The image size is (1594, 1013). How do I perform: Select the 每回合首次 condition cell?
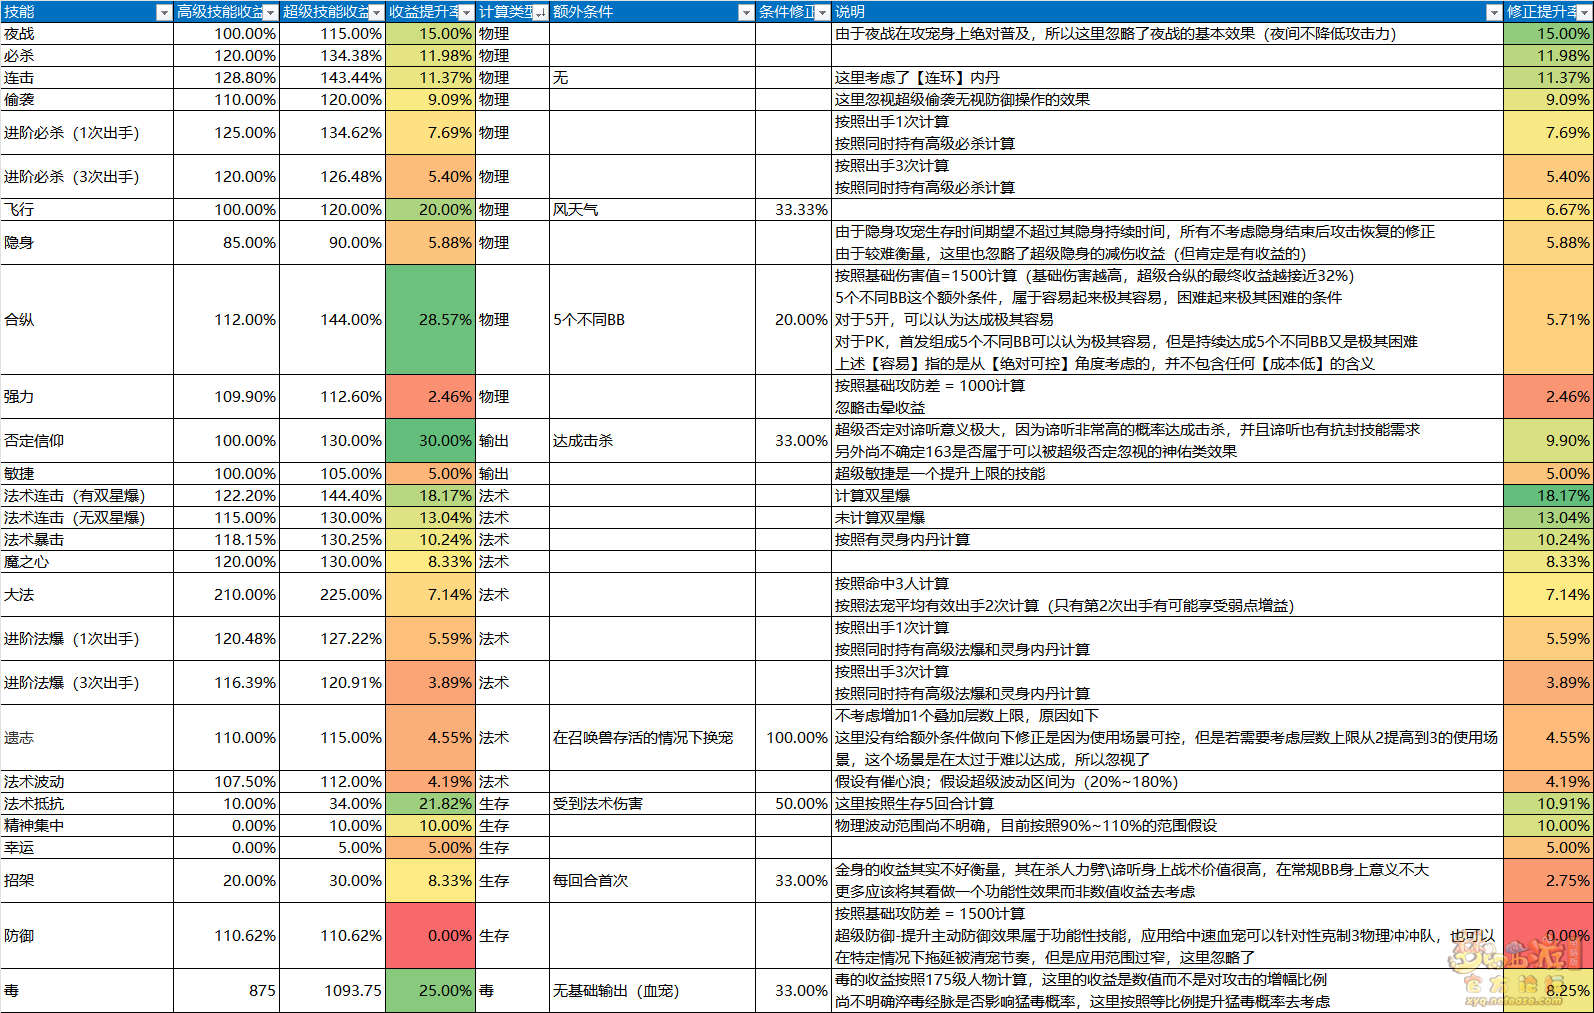(x=652, y=881)
